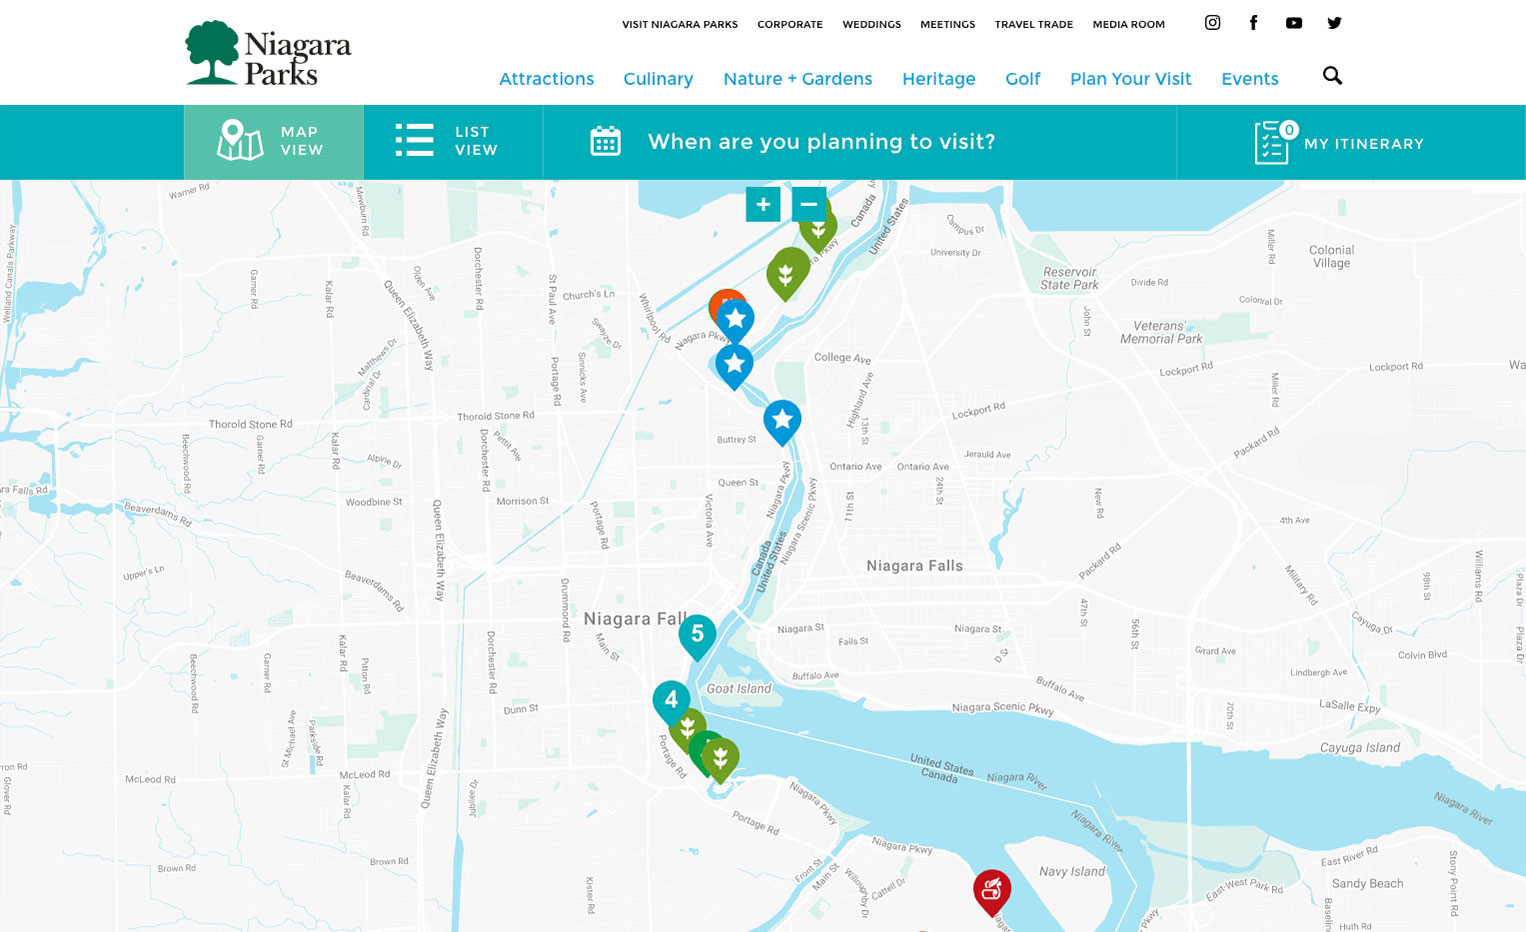Go to Visit Niagara Parks link
This screenshot has height=932, width=1526.
click(x=680, y=24)
